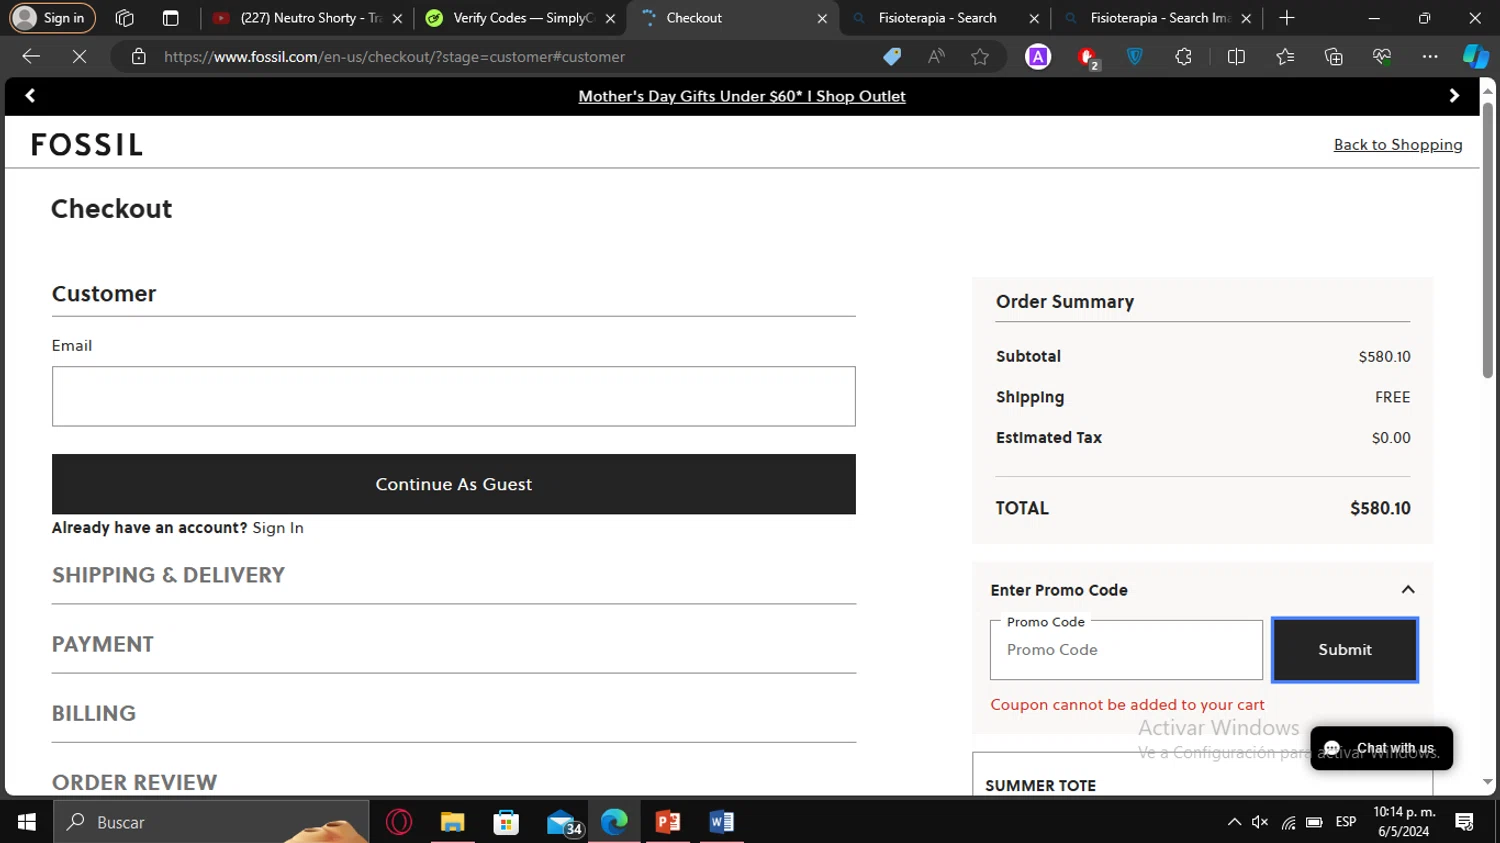Open the Collections icon
Screen dimensions: 1500x843
pyautogui.click(x=1333, y=57)
